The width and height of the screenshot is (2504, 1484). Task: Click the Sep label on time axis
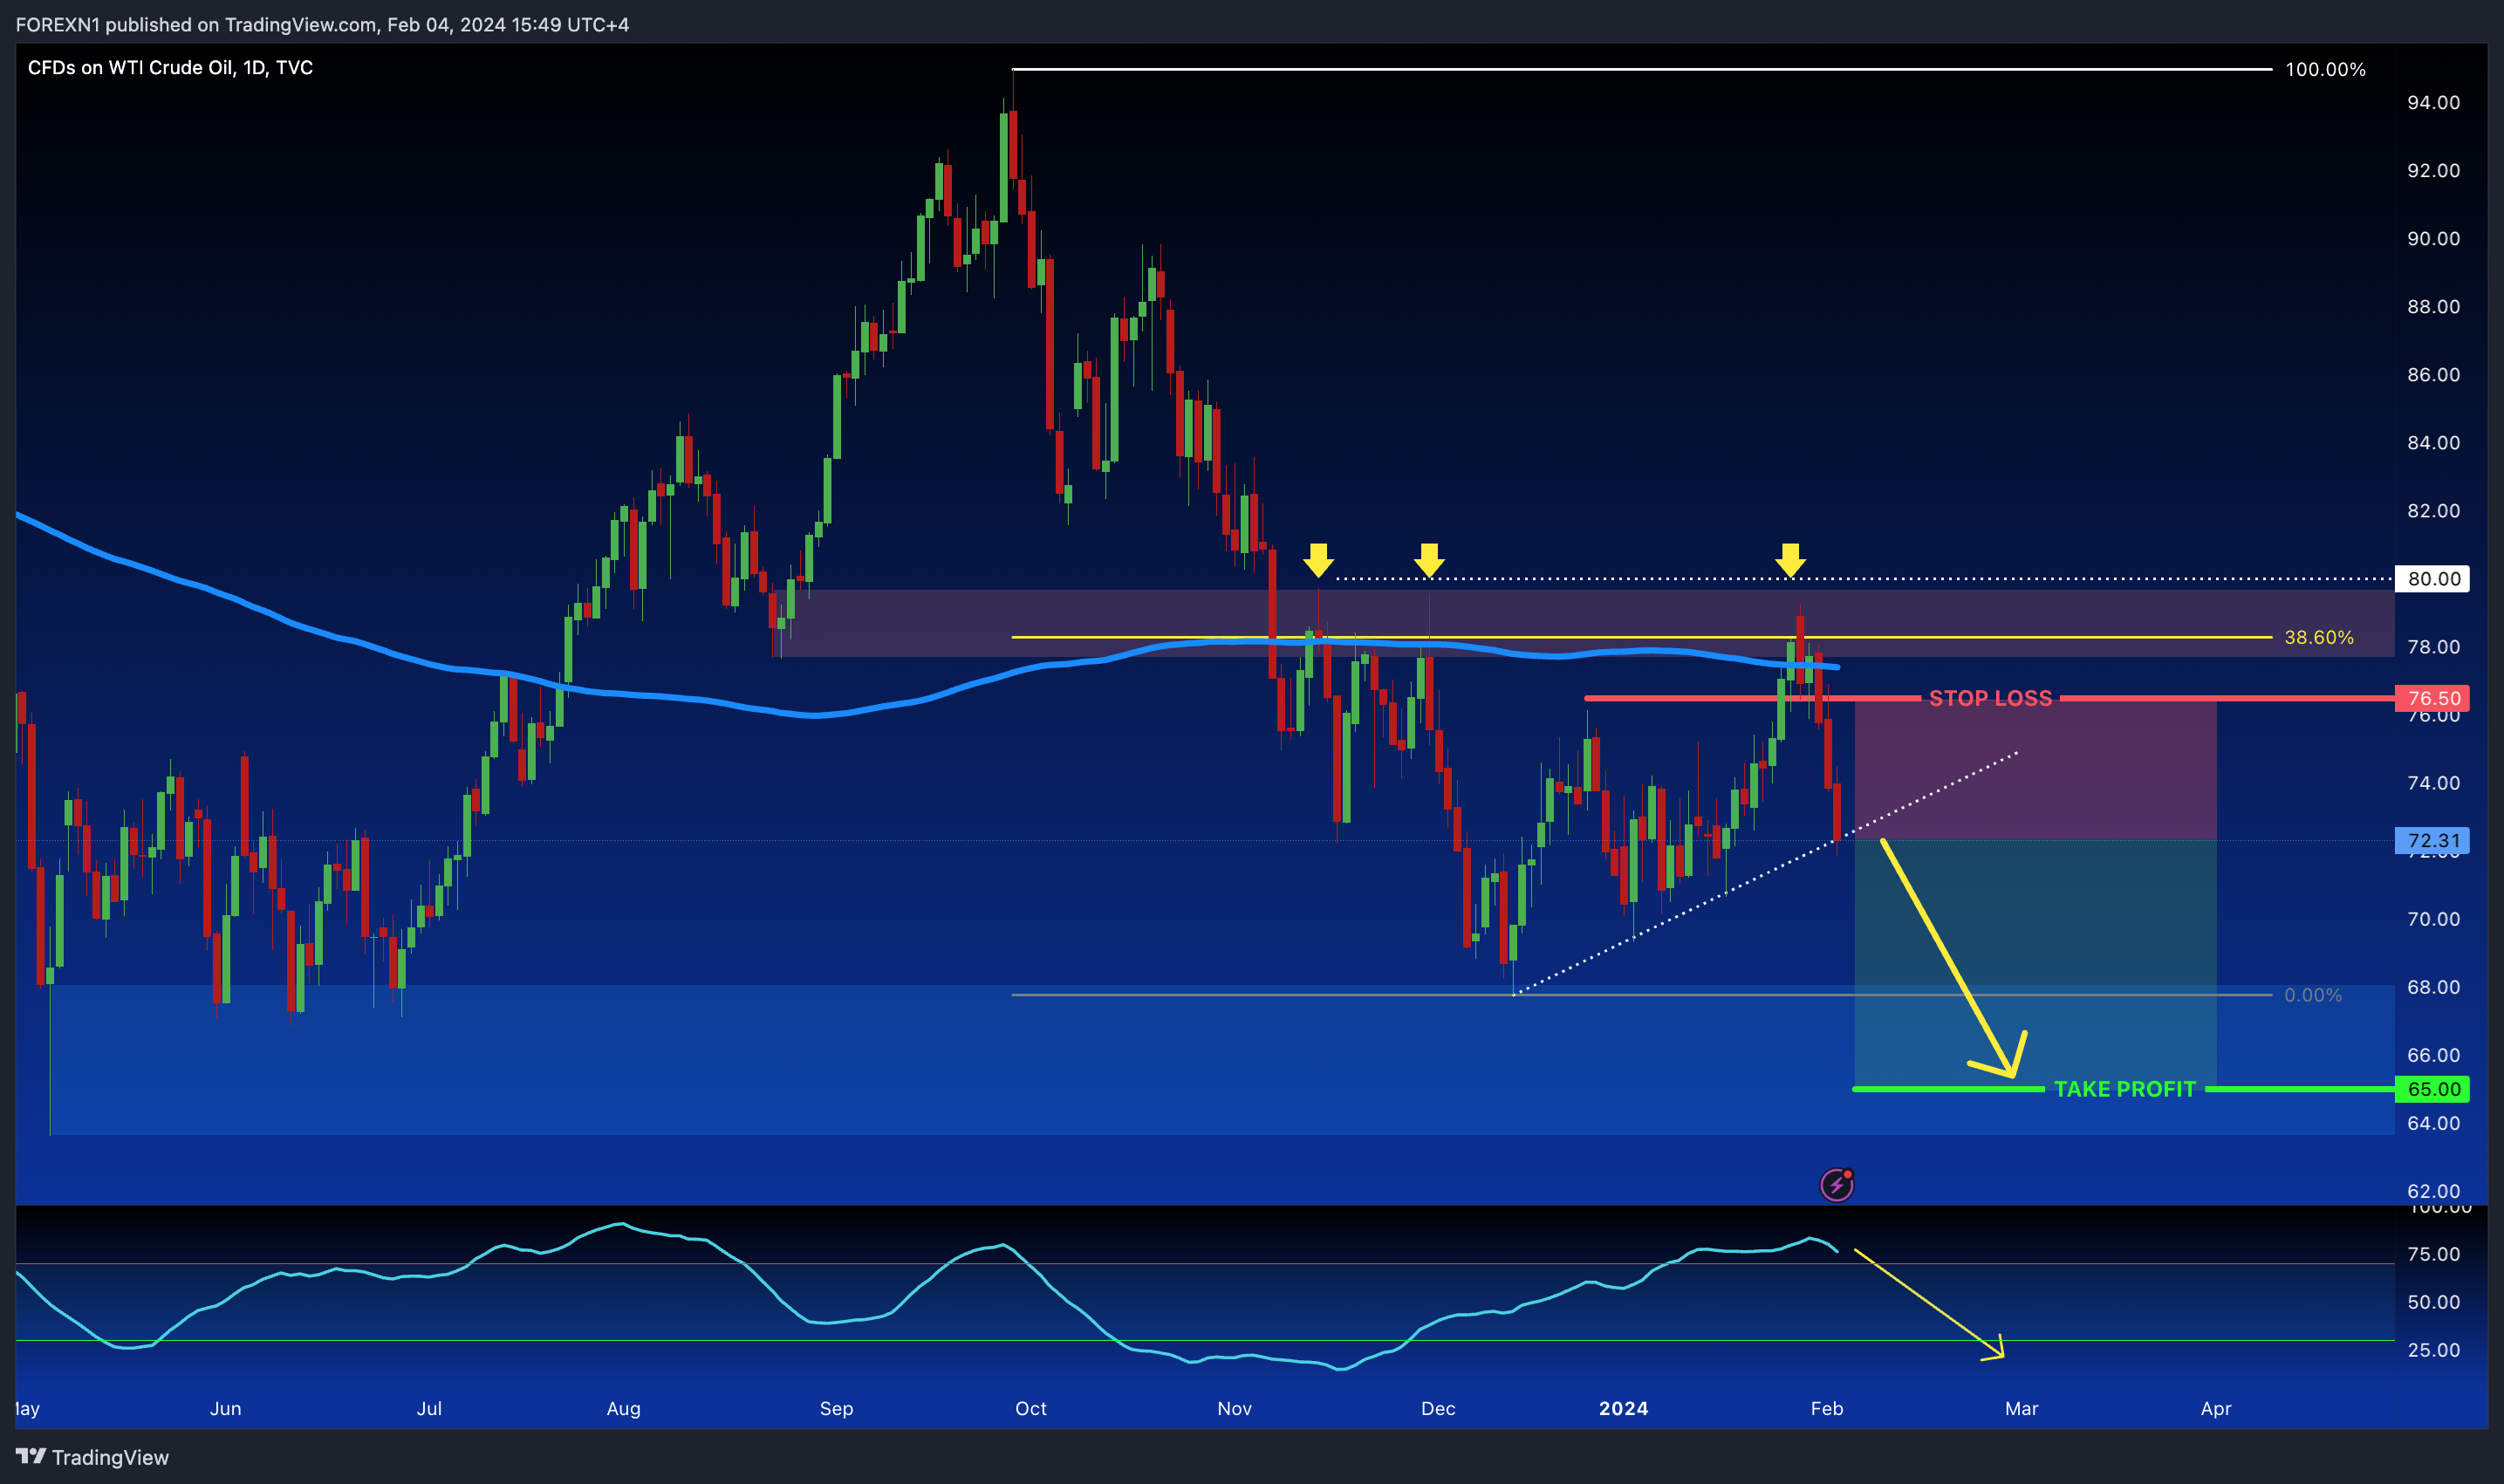836,1408
